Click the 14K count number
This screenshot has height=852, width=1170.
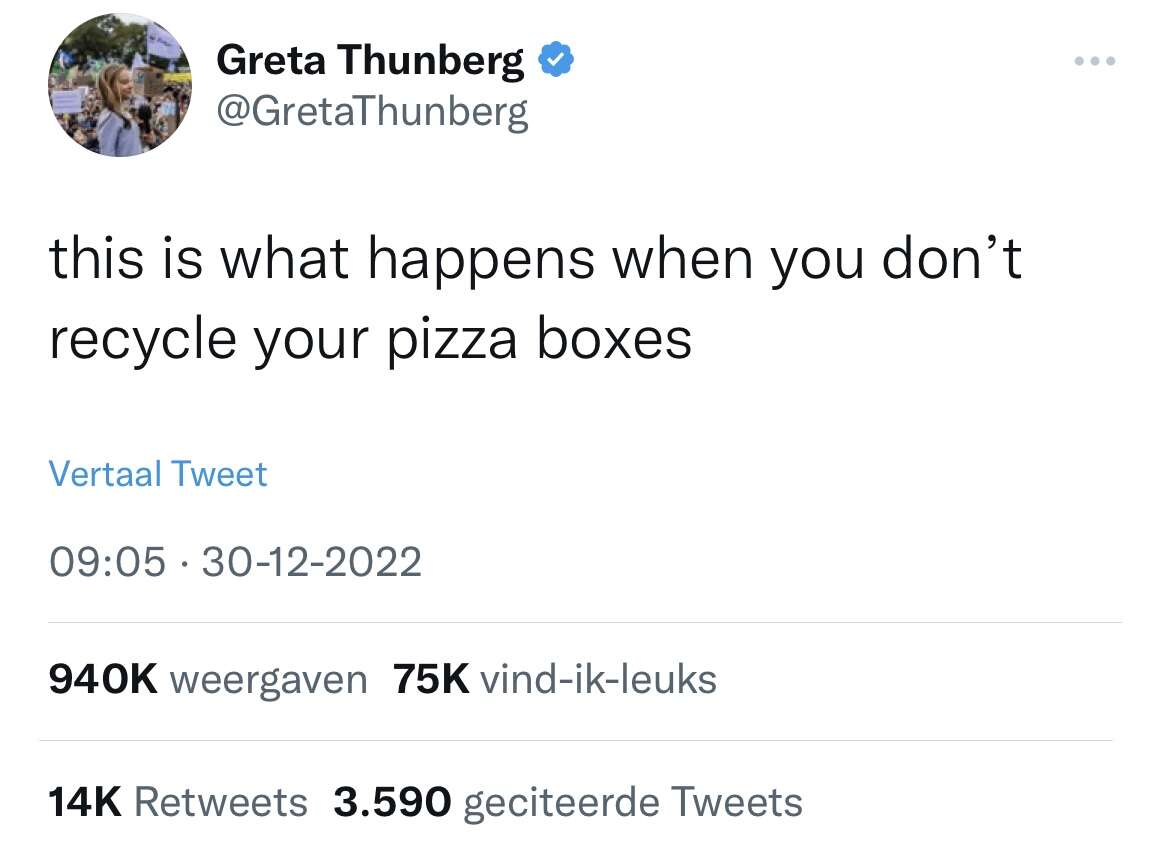pos(85,802)
